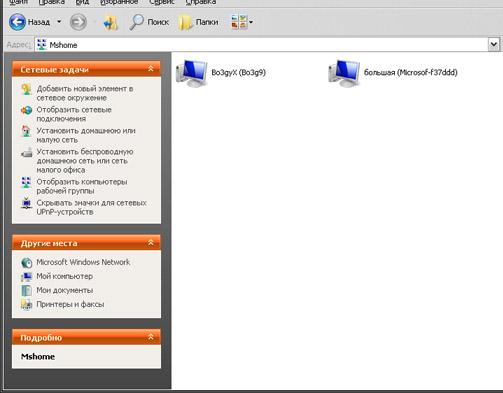Collapse the Сетевые задачи panel
Screen dimensions: 503x393
point(151,69)
